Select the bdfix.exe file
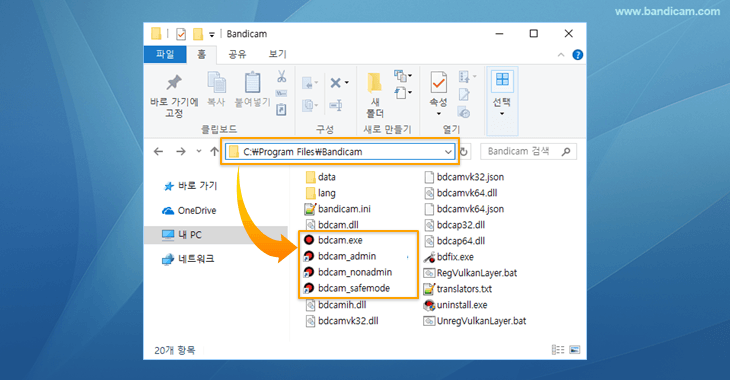 (x=449, y=257)
